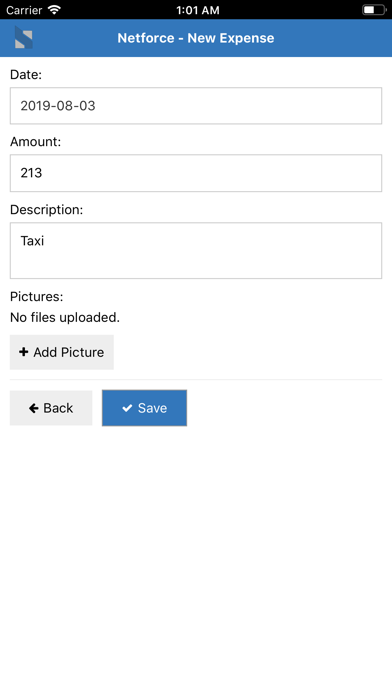Click the plus icon on Add Picture
The height and width of the screenshot is (696, 392).
click(24, 352)
